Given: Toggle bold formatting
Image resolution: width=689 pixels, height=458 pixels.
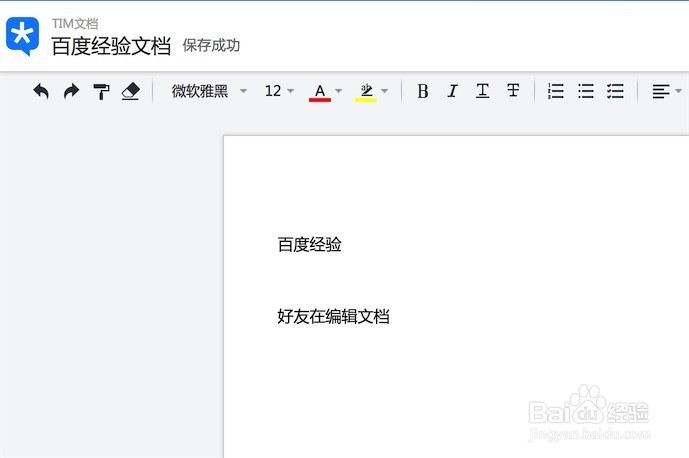Looking at the screenshot, I should (423, 91).
